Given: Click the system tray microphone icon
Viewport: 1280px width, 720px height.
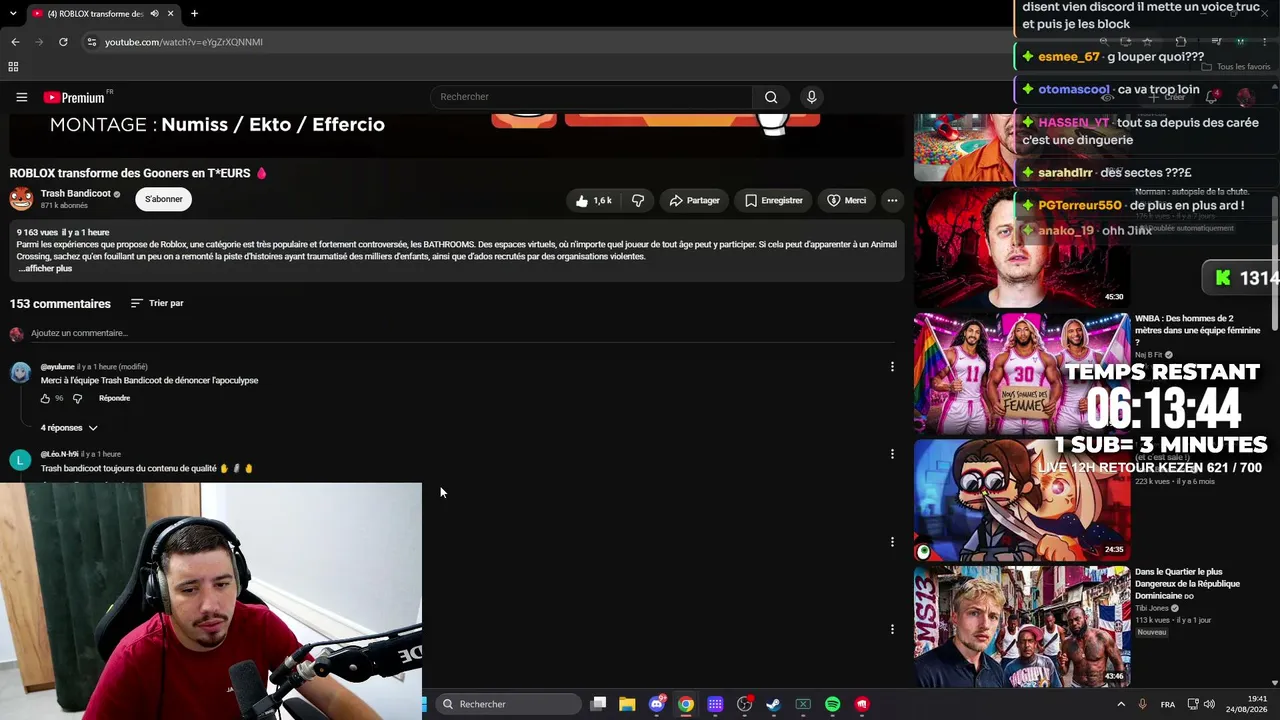Looking at the screenshot, I should coord(1142,704).
